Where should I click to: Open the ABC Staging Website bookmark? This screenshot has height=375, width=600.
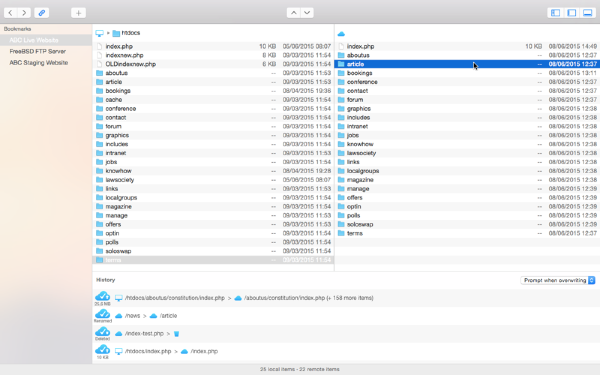point(46,63)
